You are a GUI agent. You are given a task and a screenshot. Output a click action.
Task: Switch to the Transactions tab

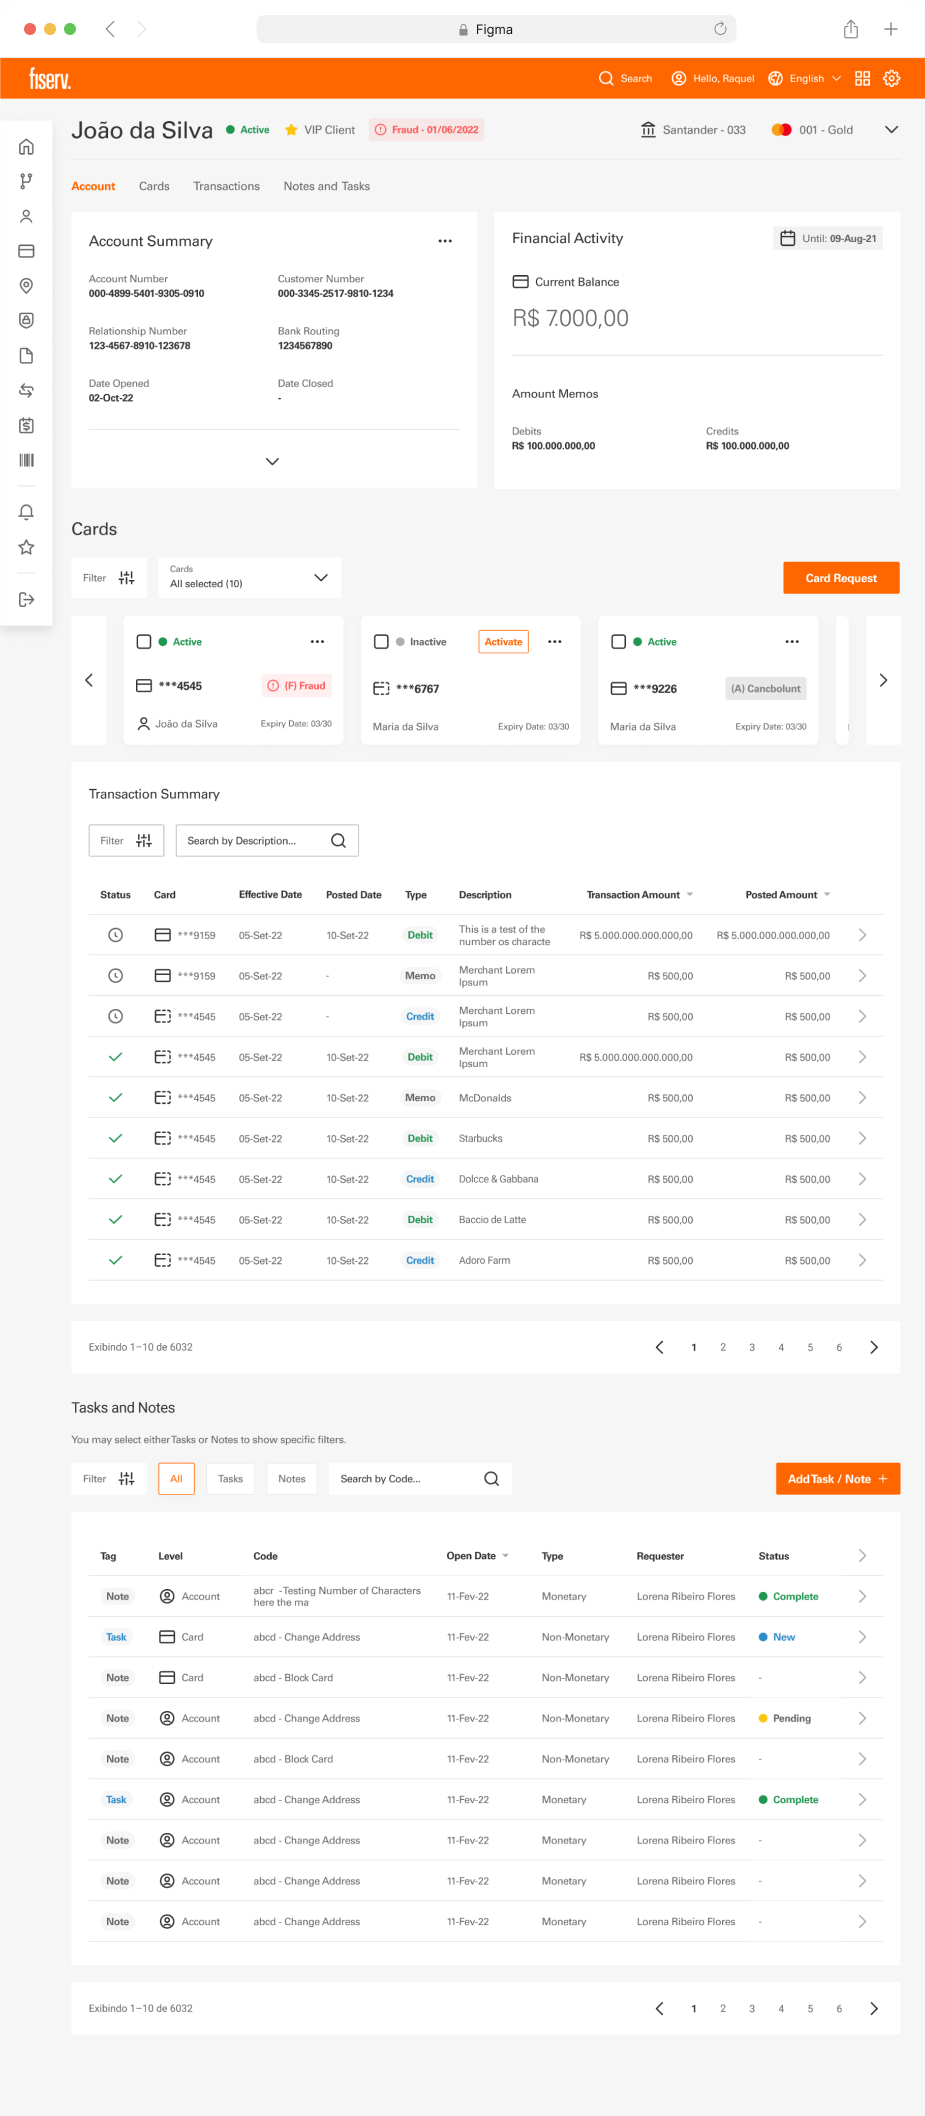pyautogui.click(x=226, y=186)
